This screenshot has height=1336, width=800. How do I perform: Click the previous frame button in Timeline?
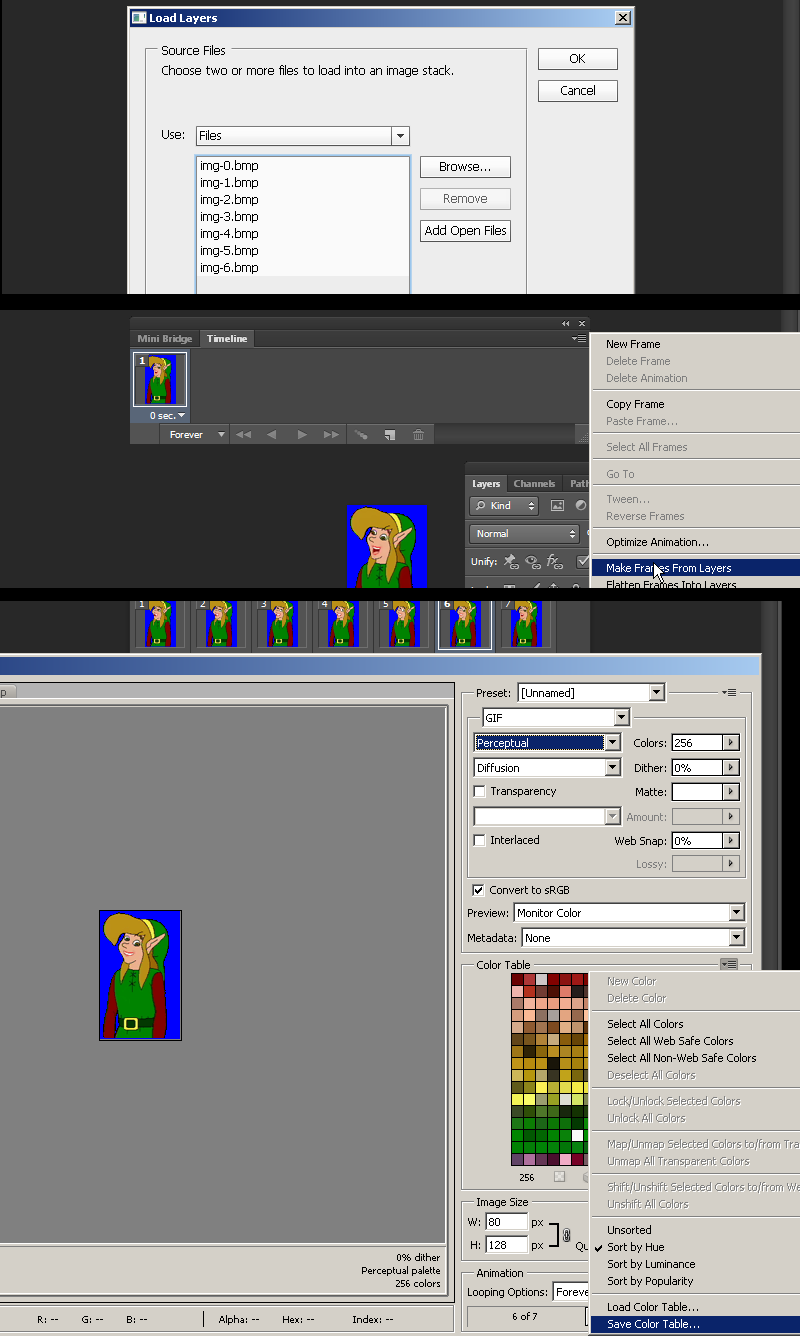(271, 435)
